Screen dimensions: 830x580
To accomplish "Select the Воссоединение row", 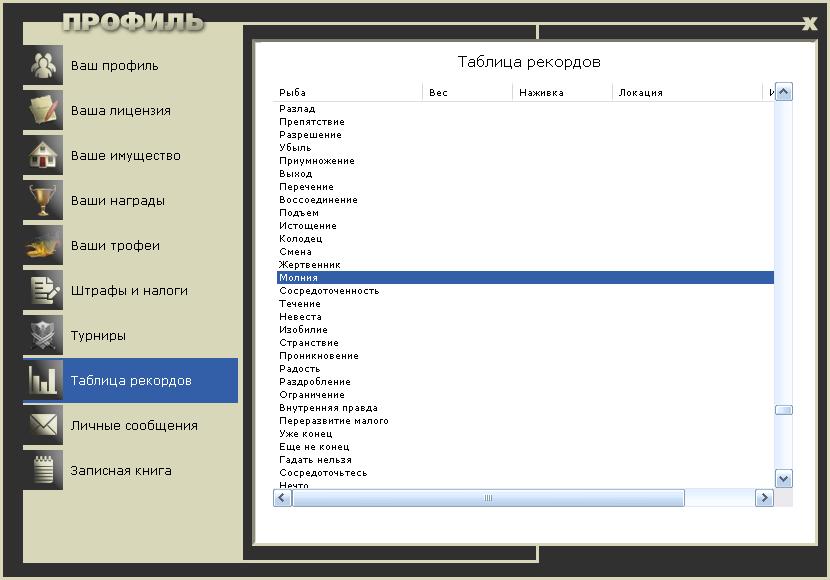I will [525, 200].
